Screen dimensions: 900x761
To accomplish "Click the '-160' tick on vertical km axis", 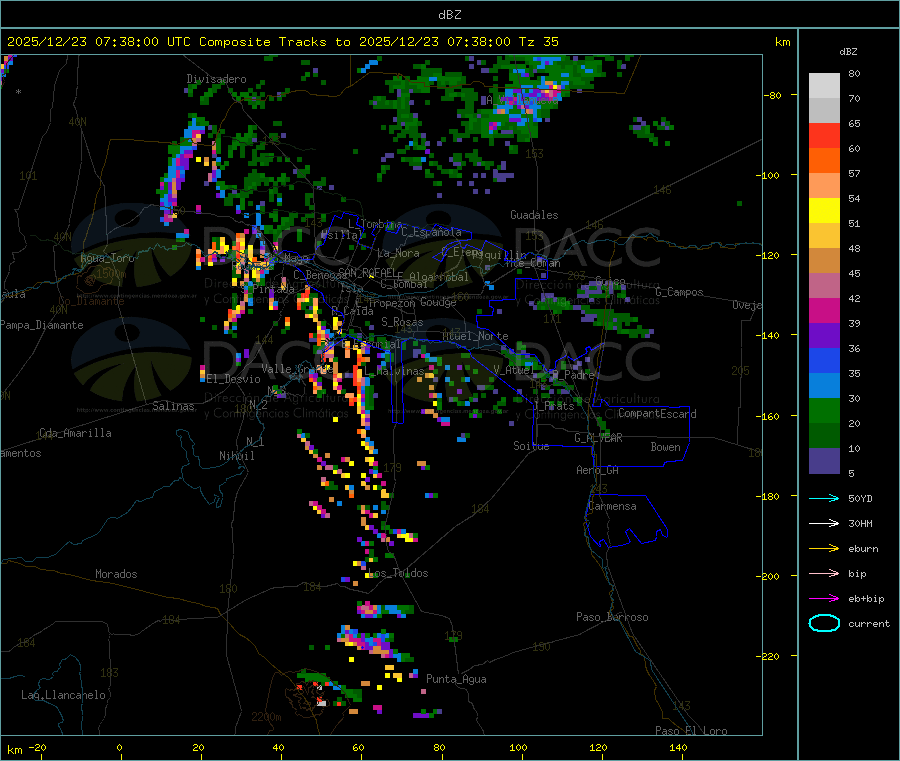I will point(767,416).
